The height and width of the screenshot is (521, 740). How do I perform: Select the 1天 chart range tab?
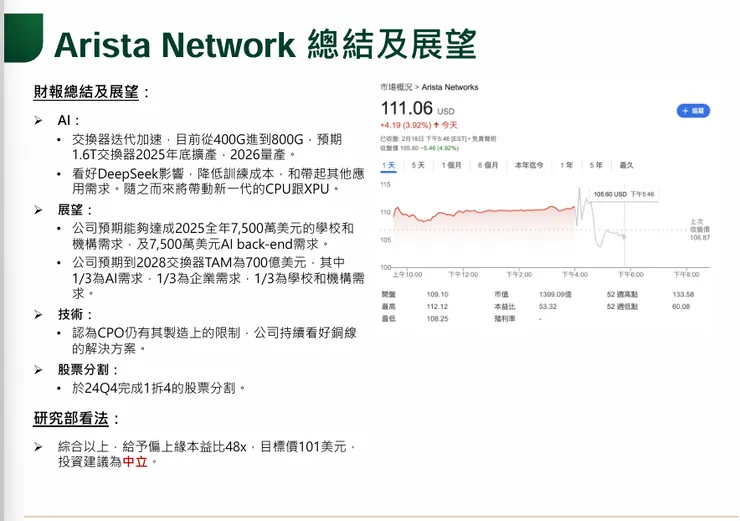388,165
